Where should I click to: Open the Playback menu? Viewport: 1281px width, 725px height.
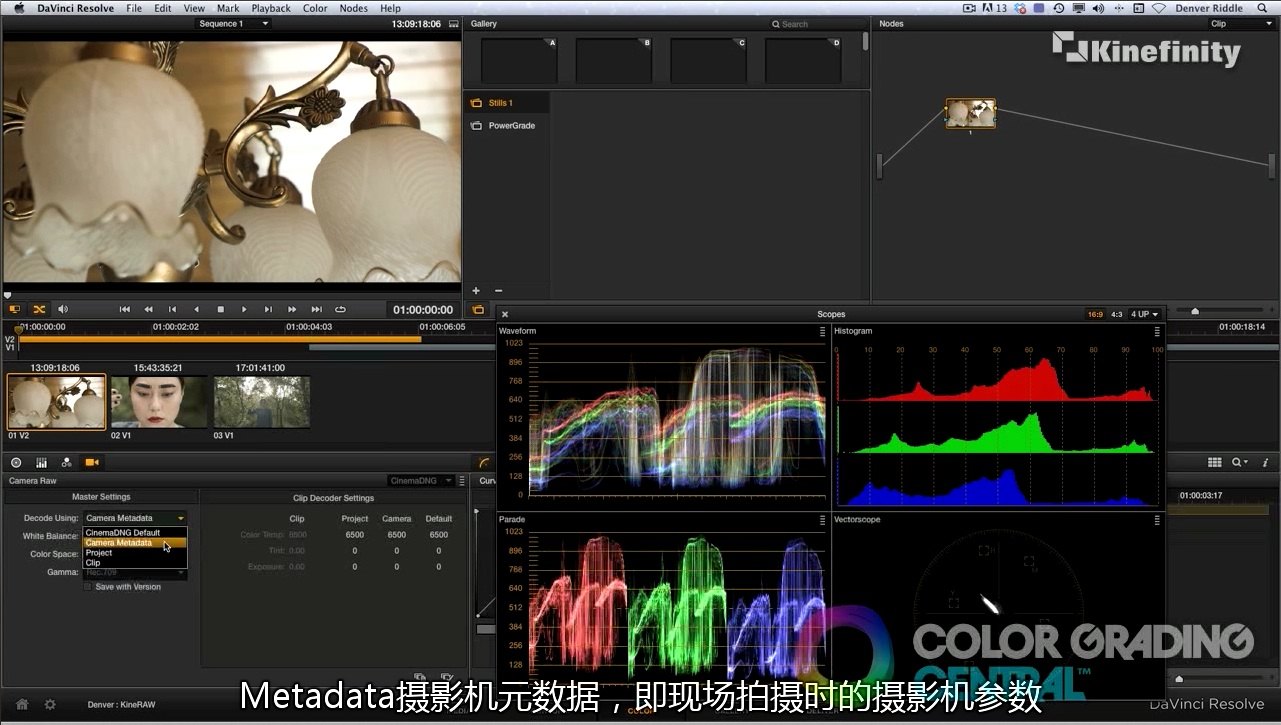coord(271,8)
